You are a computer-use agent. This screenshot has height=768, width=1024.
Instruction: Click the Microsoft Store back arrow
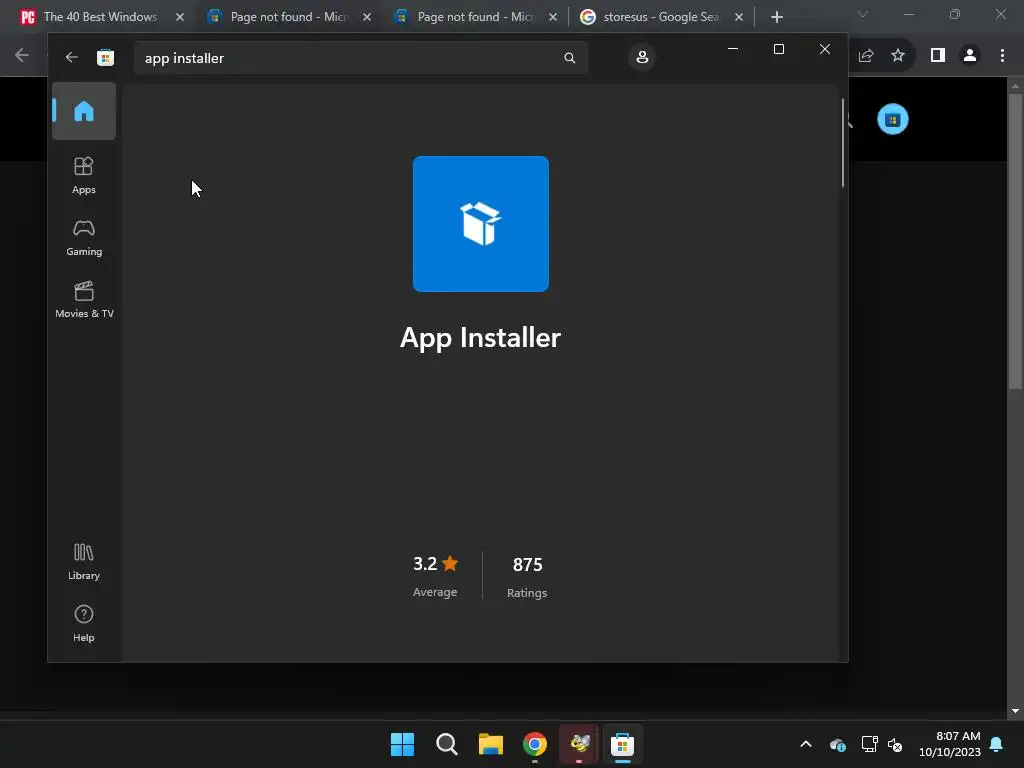72,57
